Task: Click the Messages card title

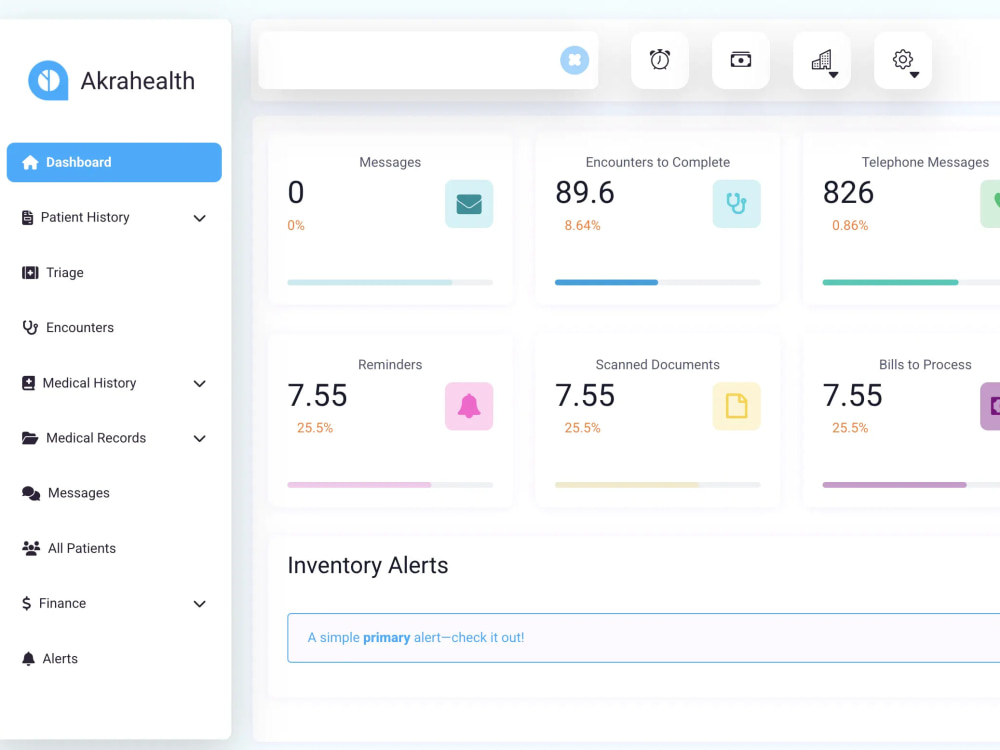Action: [x=390, y=162]
